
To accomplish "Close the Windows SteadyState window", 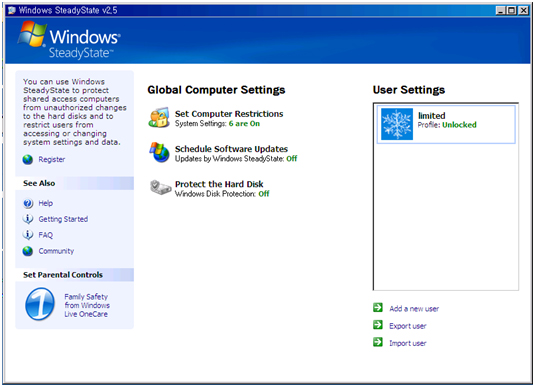I will [523, 10].
